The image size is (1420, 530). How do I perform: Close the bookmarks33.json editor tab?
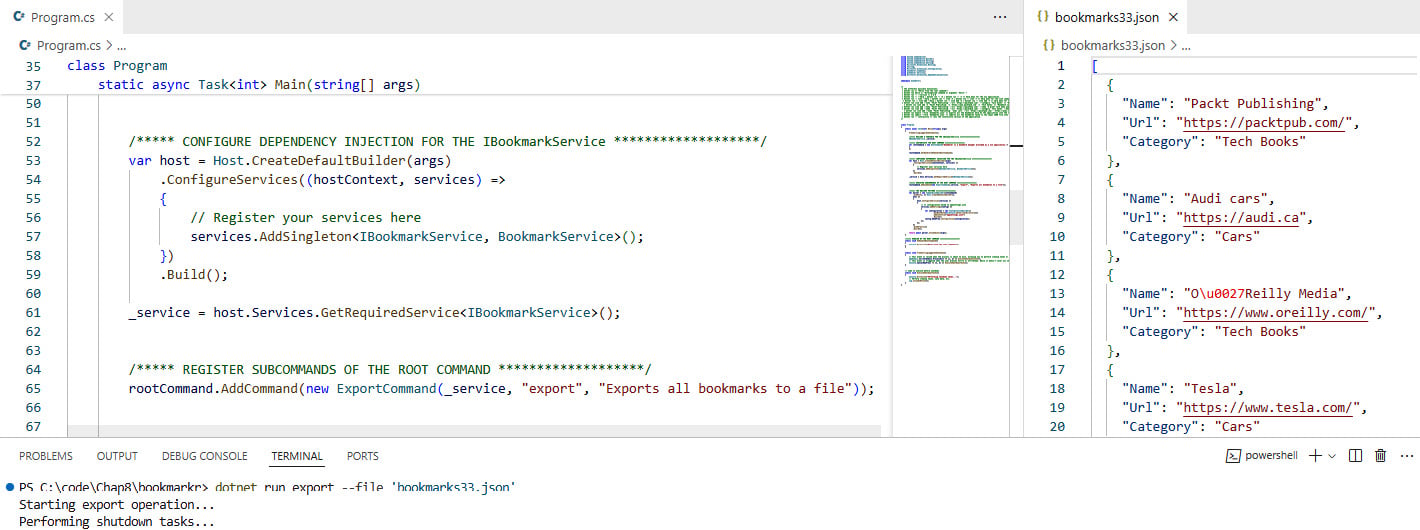coord(1174,18)
